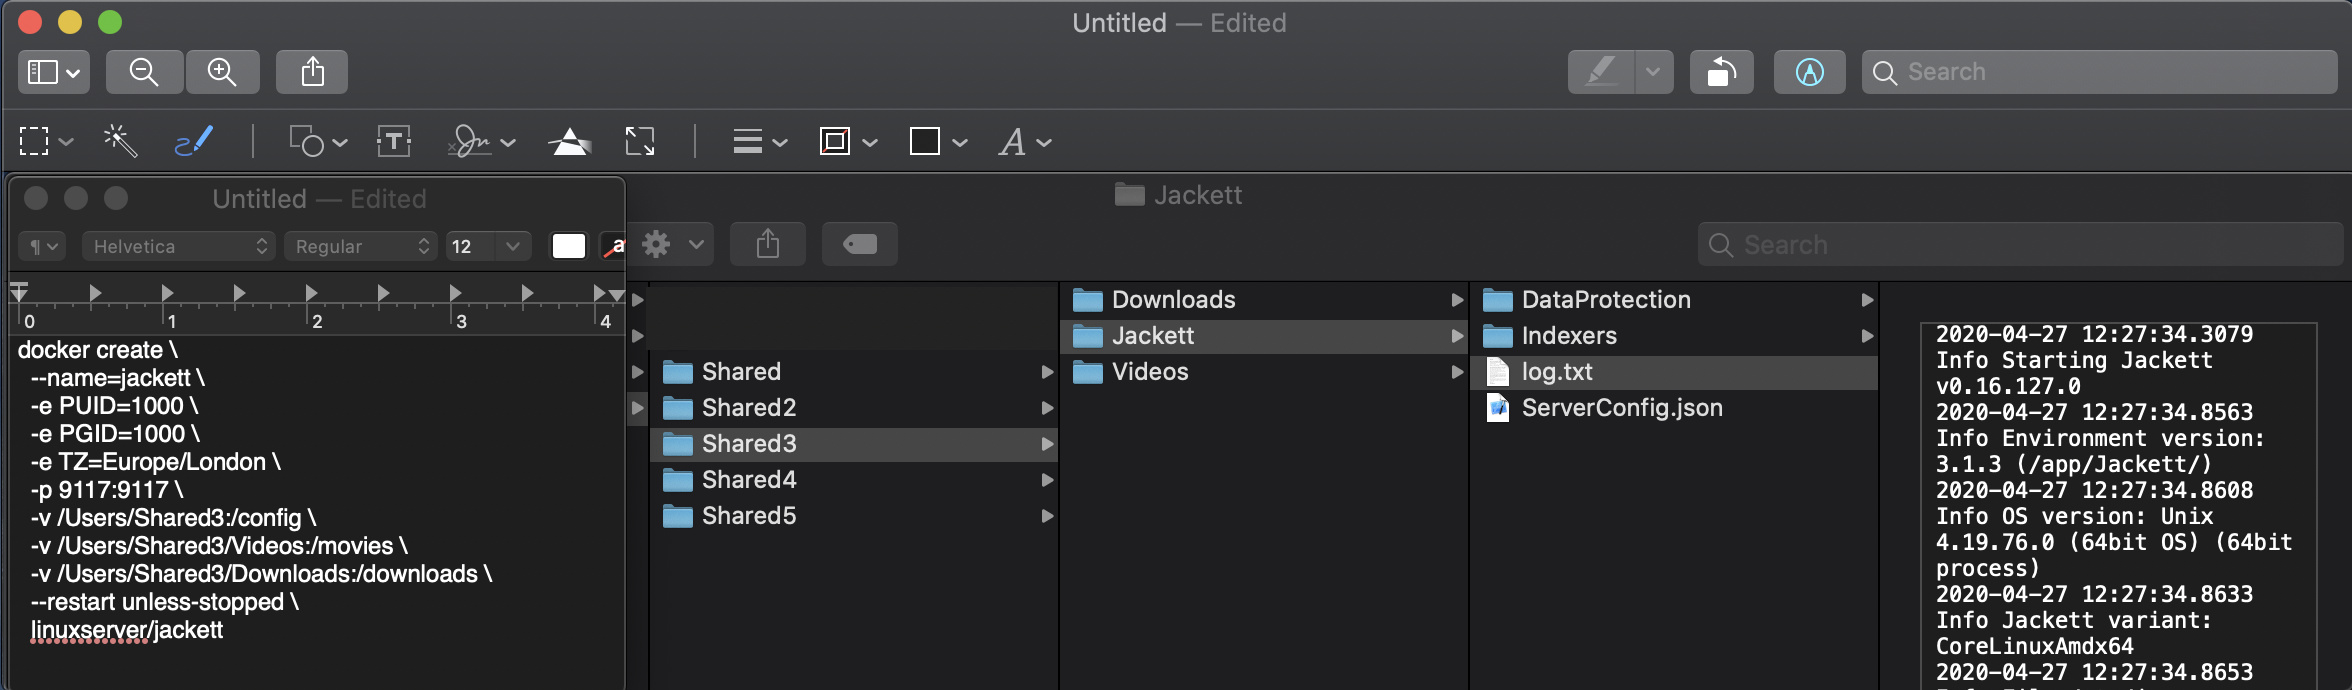Open the Indexers folder
This screenshot has width=2352, height=690.
(1568, 336)
